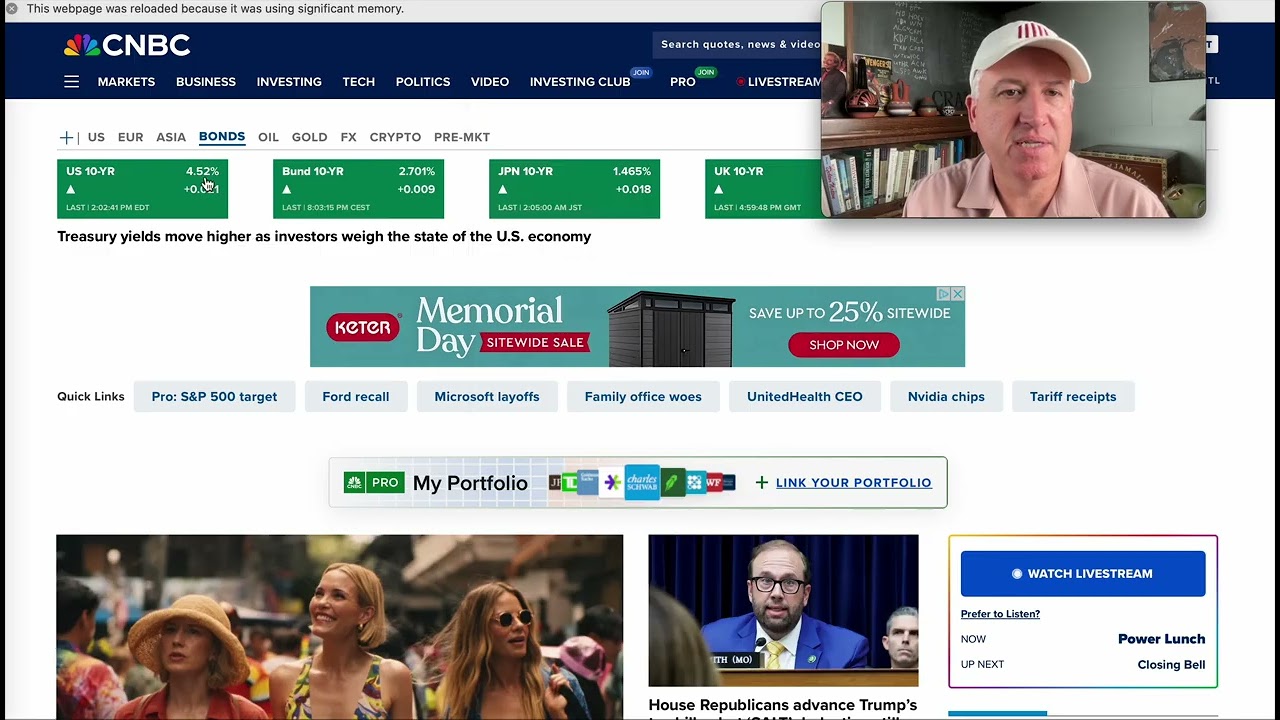Open the UK 10-YR yield card

(763, 188)
